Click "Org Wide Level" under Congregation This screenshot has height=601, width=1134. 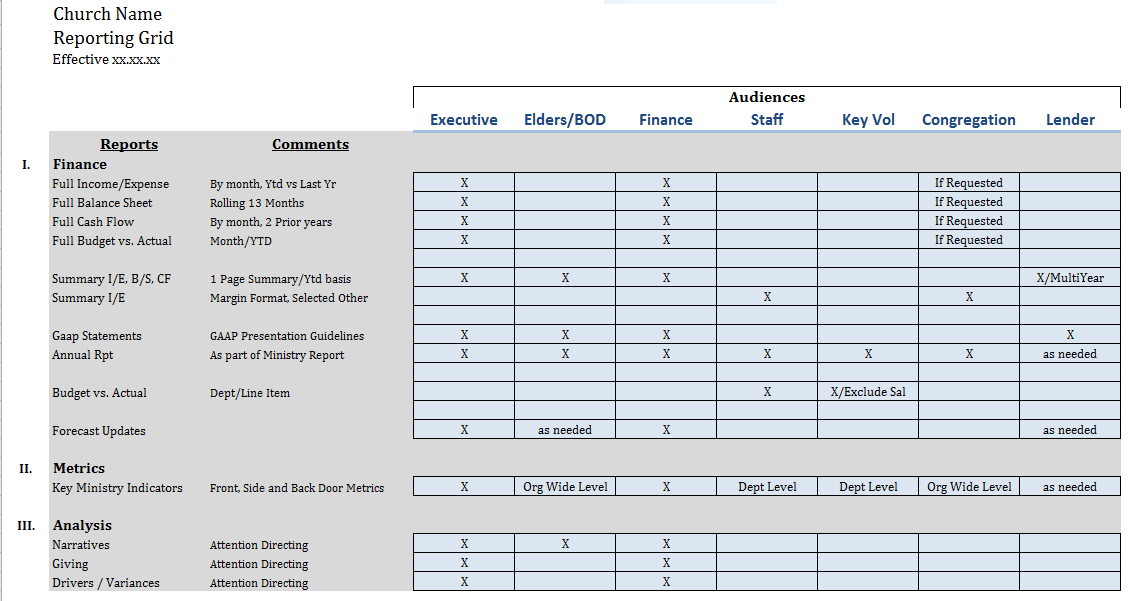tap(969, 487)
